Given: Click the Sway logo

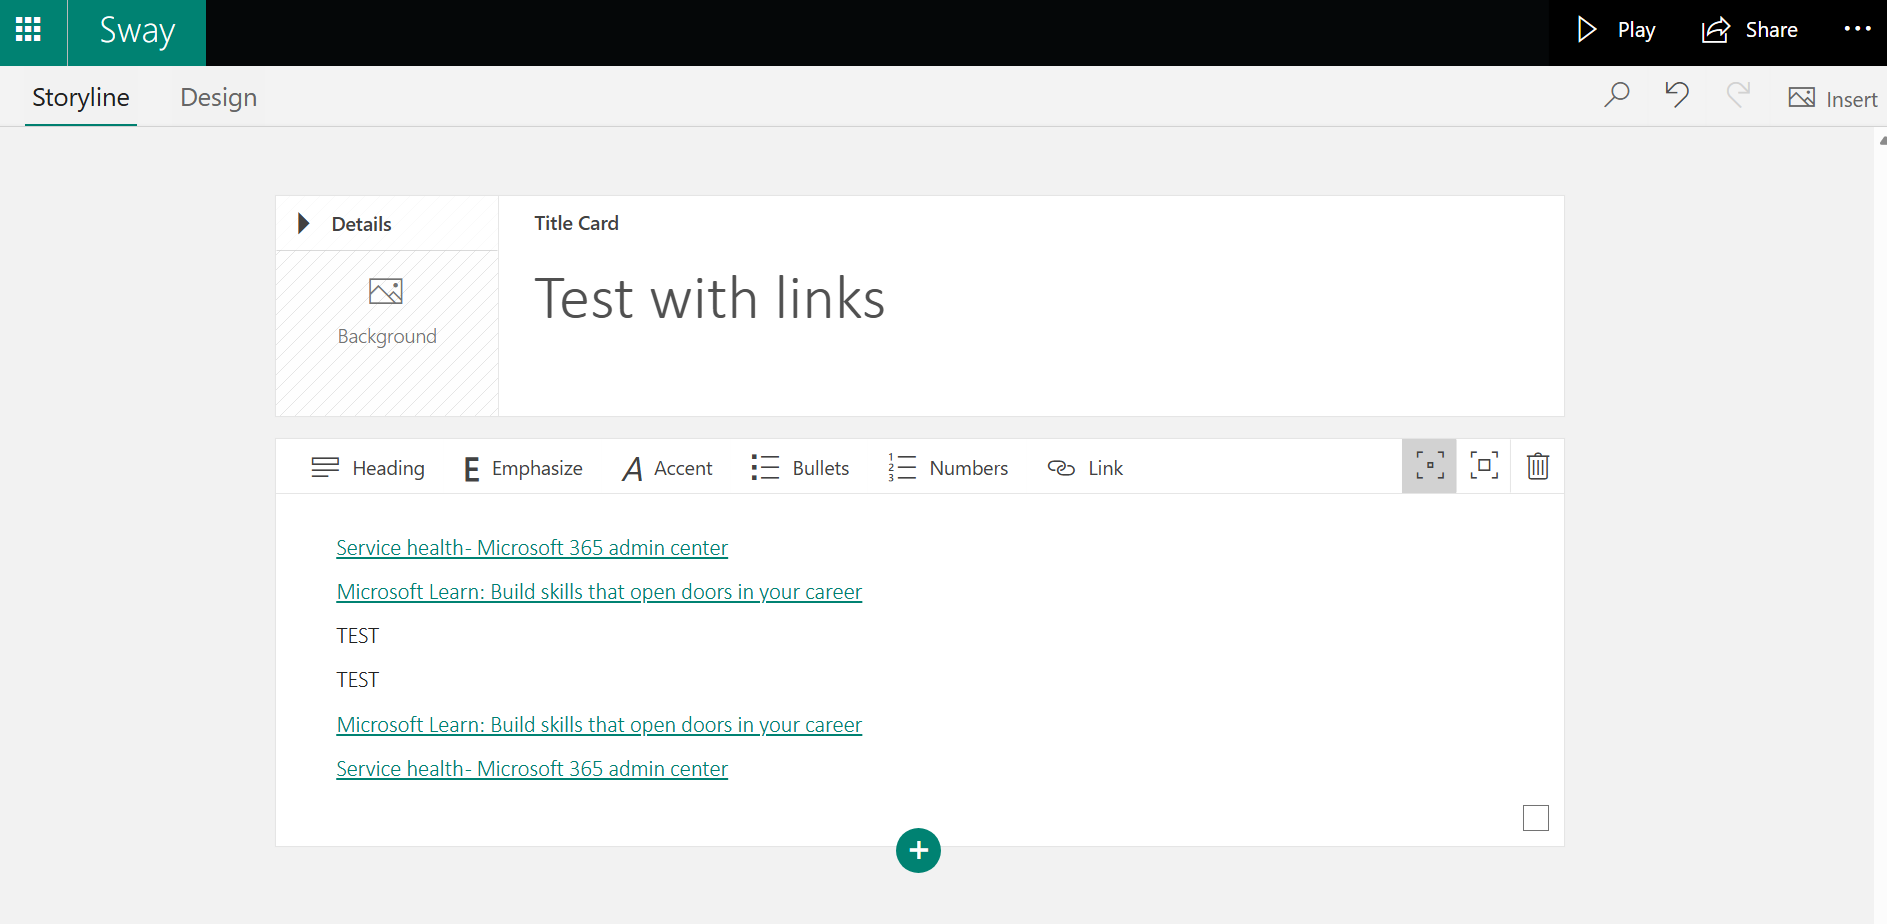Looking at the screenshot, I should tap(137, 31).
